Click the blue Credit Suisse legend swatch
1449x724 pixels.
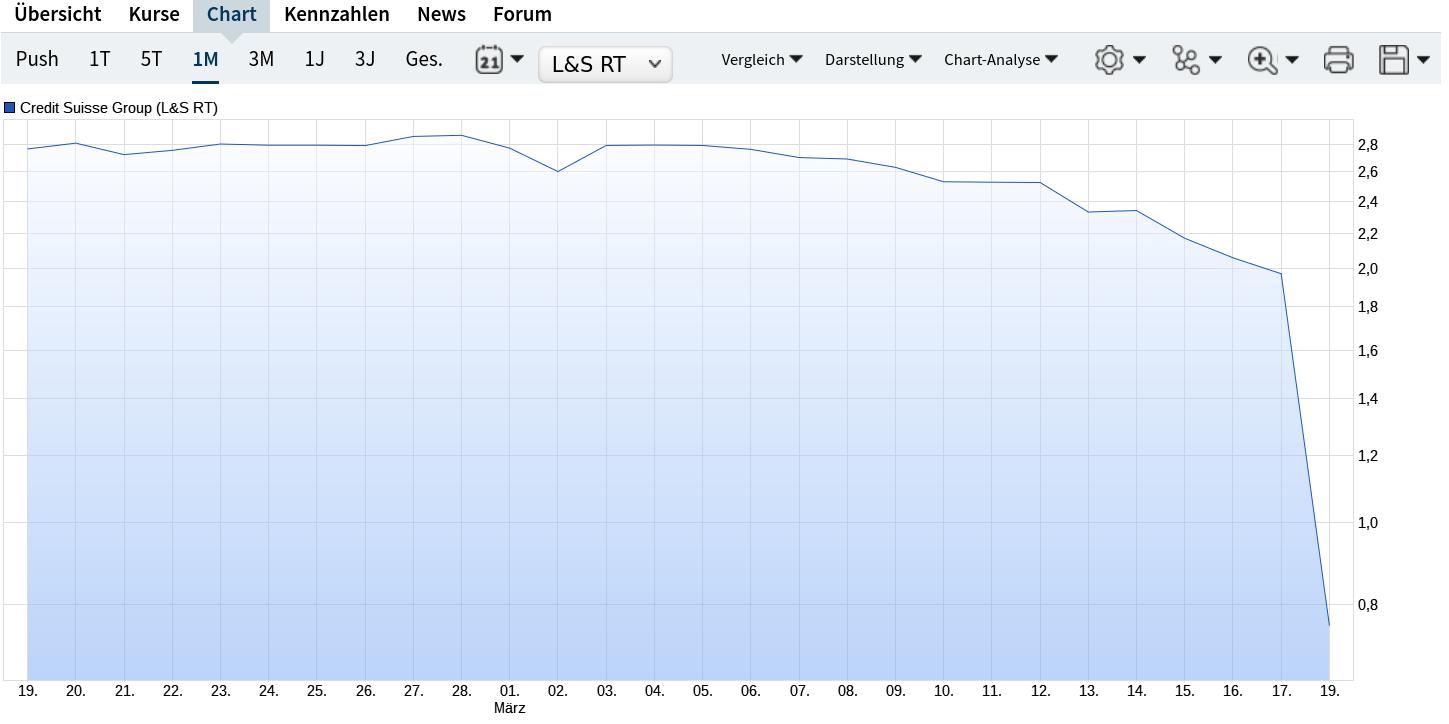[x=10, y=108]
